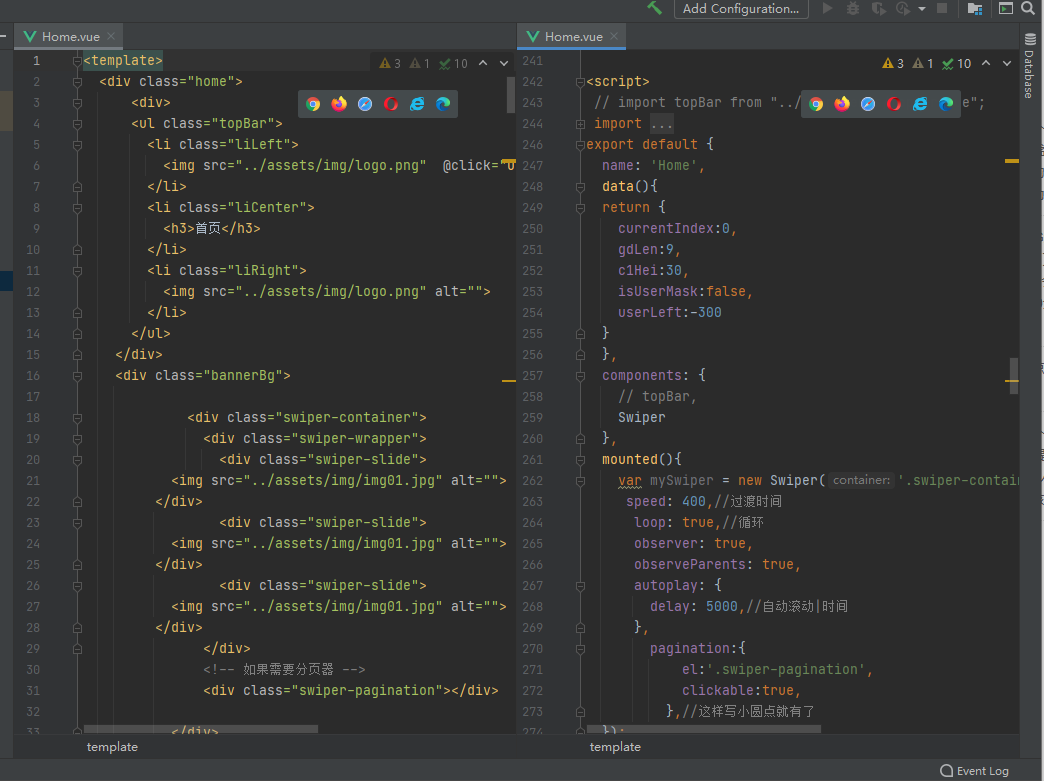Click the left editor's vertical scrollbar thumb
The height and width of the screenshot is (781, 1044).
511,94
